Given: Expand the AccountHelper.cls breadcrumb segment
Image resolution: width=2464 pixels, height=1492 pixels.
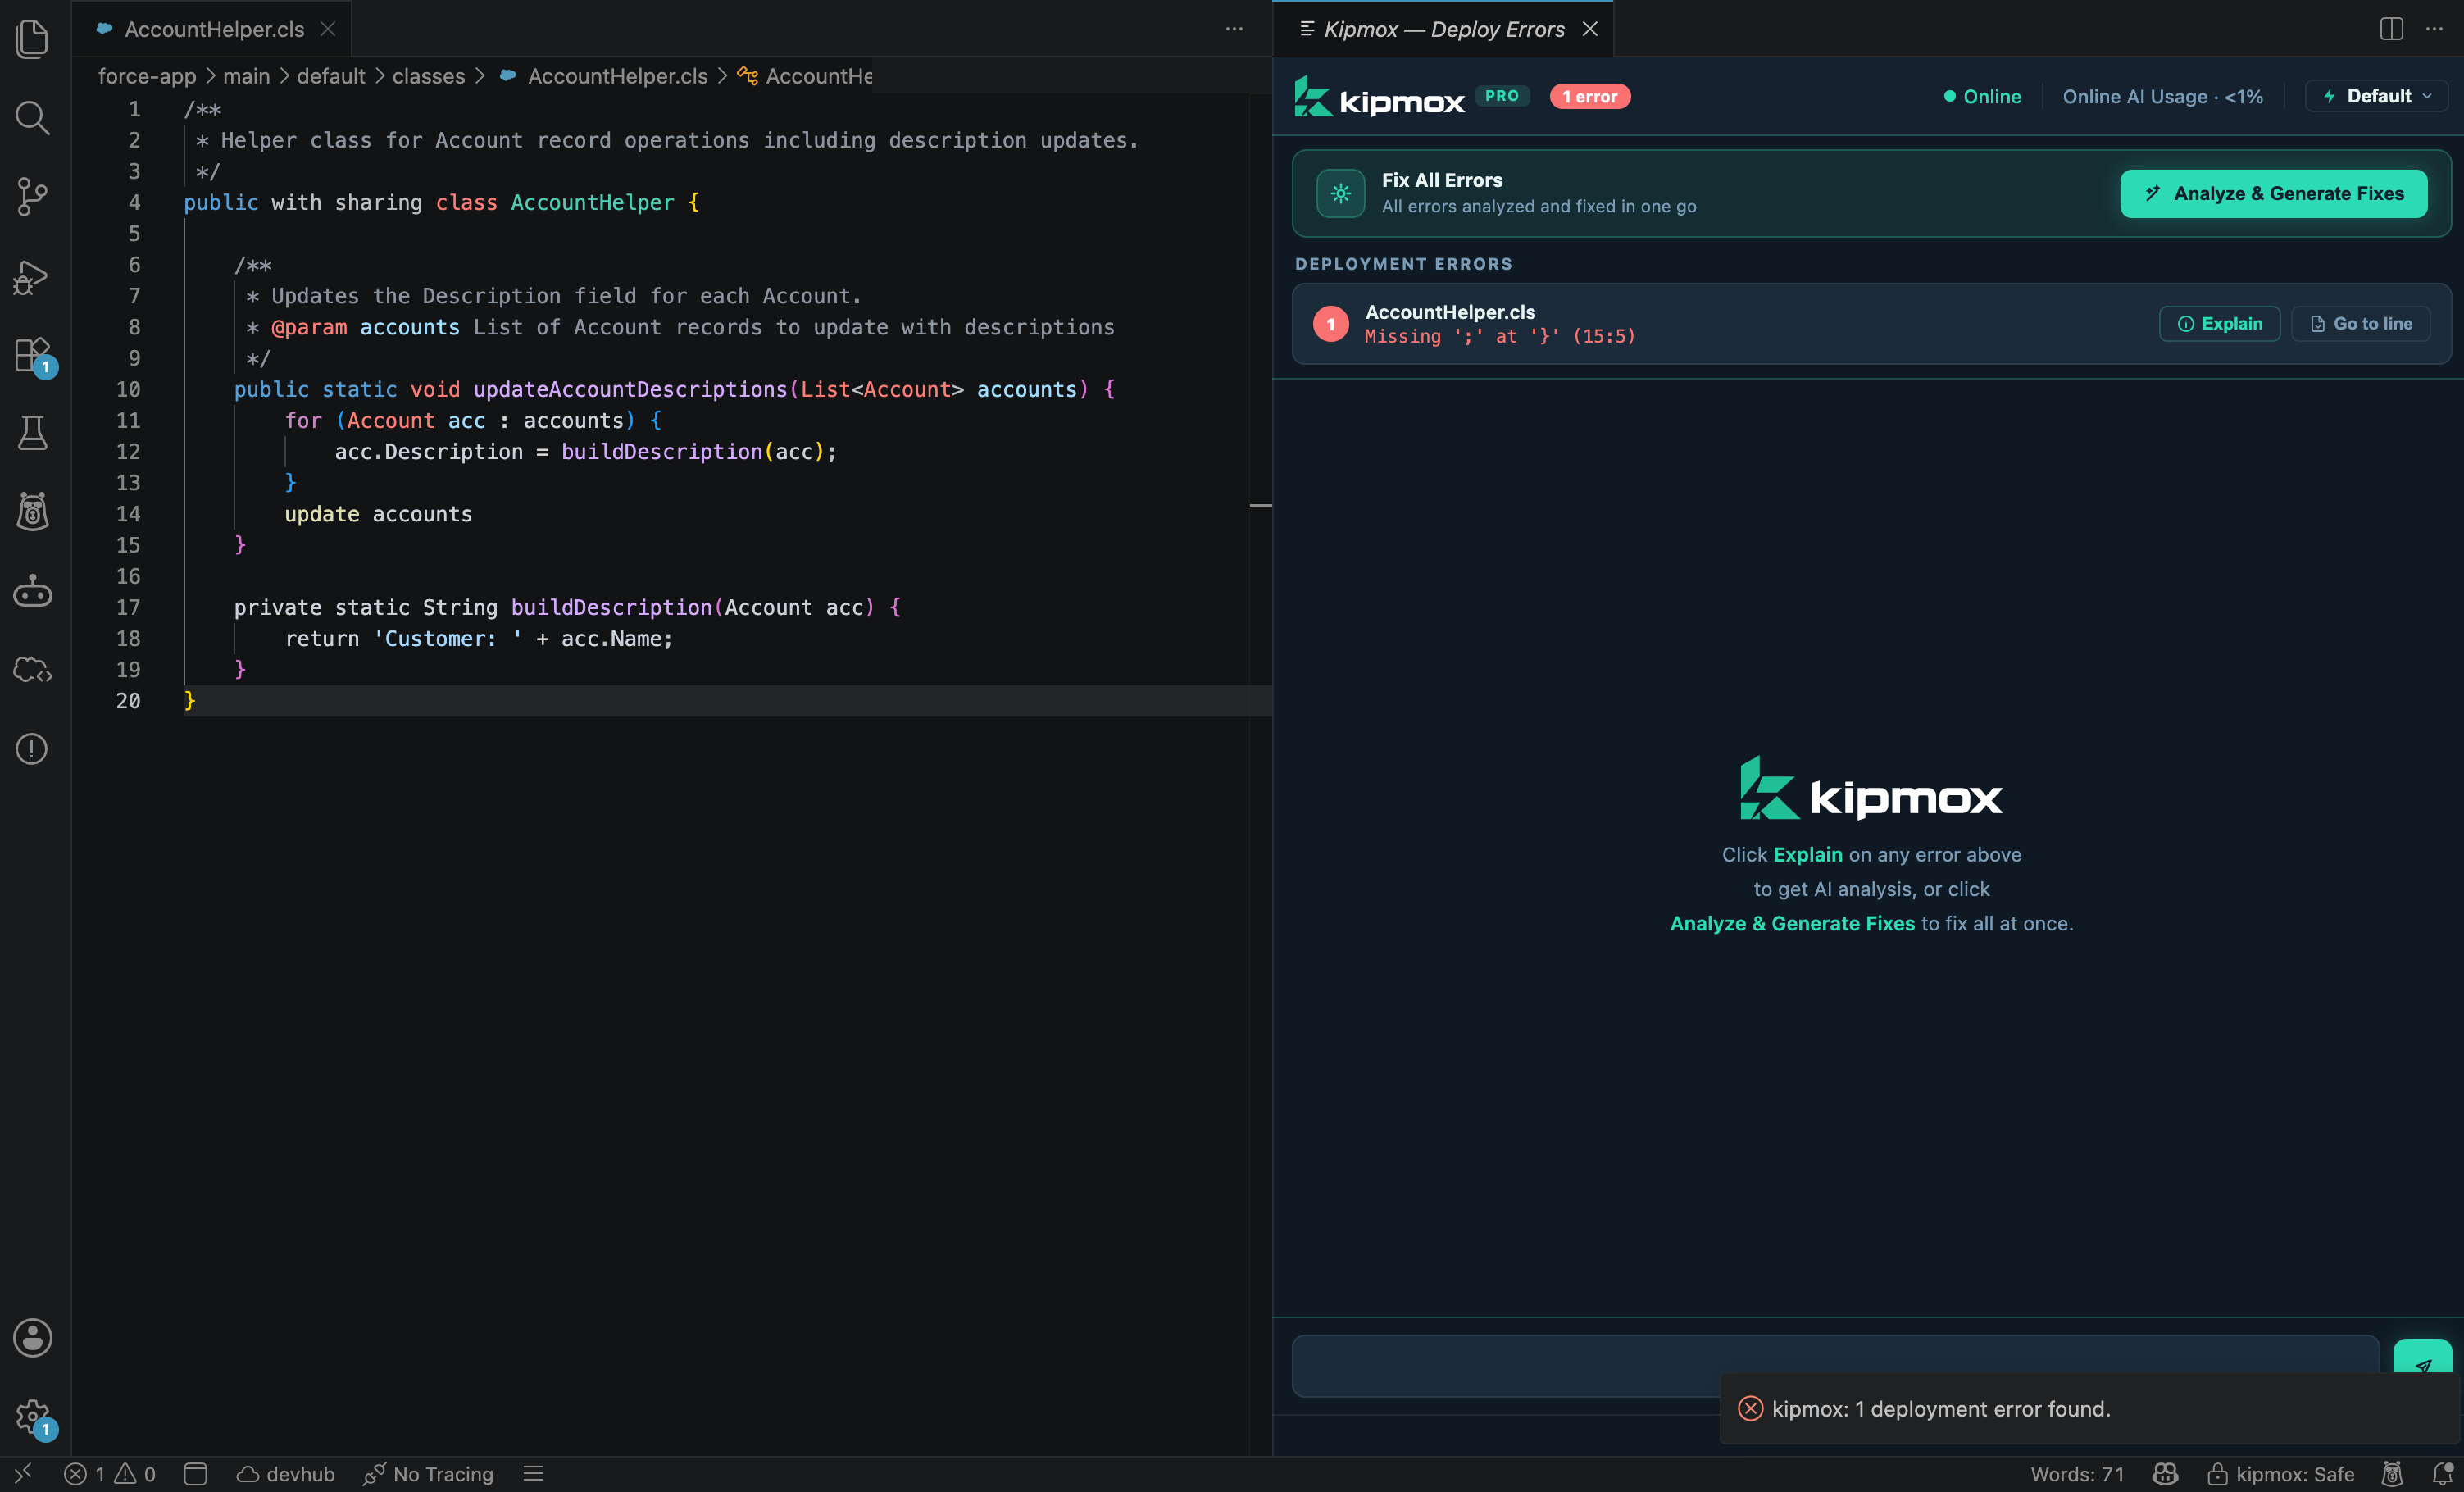Looking at the screenshot, I should click(604, 76).
